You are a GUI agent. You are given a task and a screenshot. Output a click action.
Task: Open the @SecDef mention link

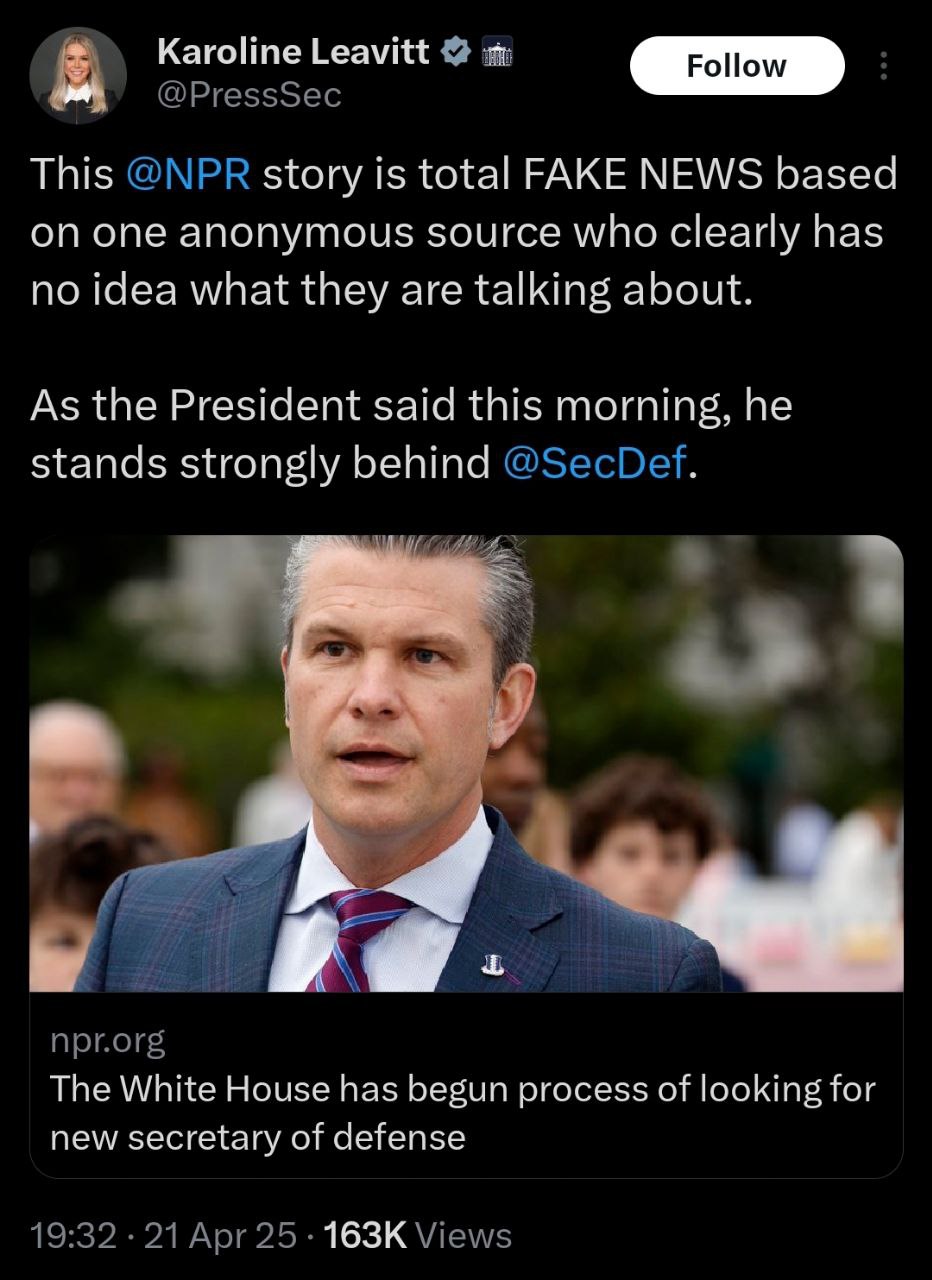[x=595, y=464]
